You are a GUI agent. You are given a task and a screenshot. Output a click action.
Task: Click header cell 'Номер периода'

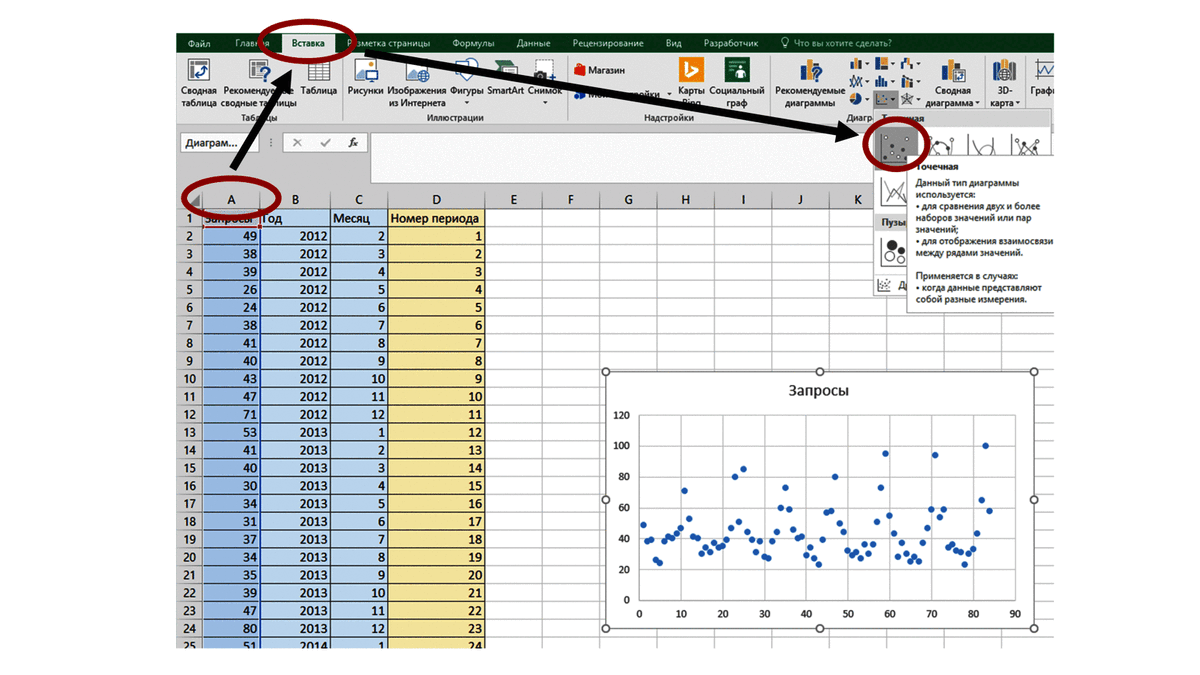[436, 218]
